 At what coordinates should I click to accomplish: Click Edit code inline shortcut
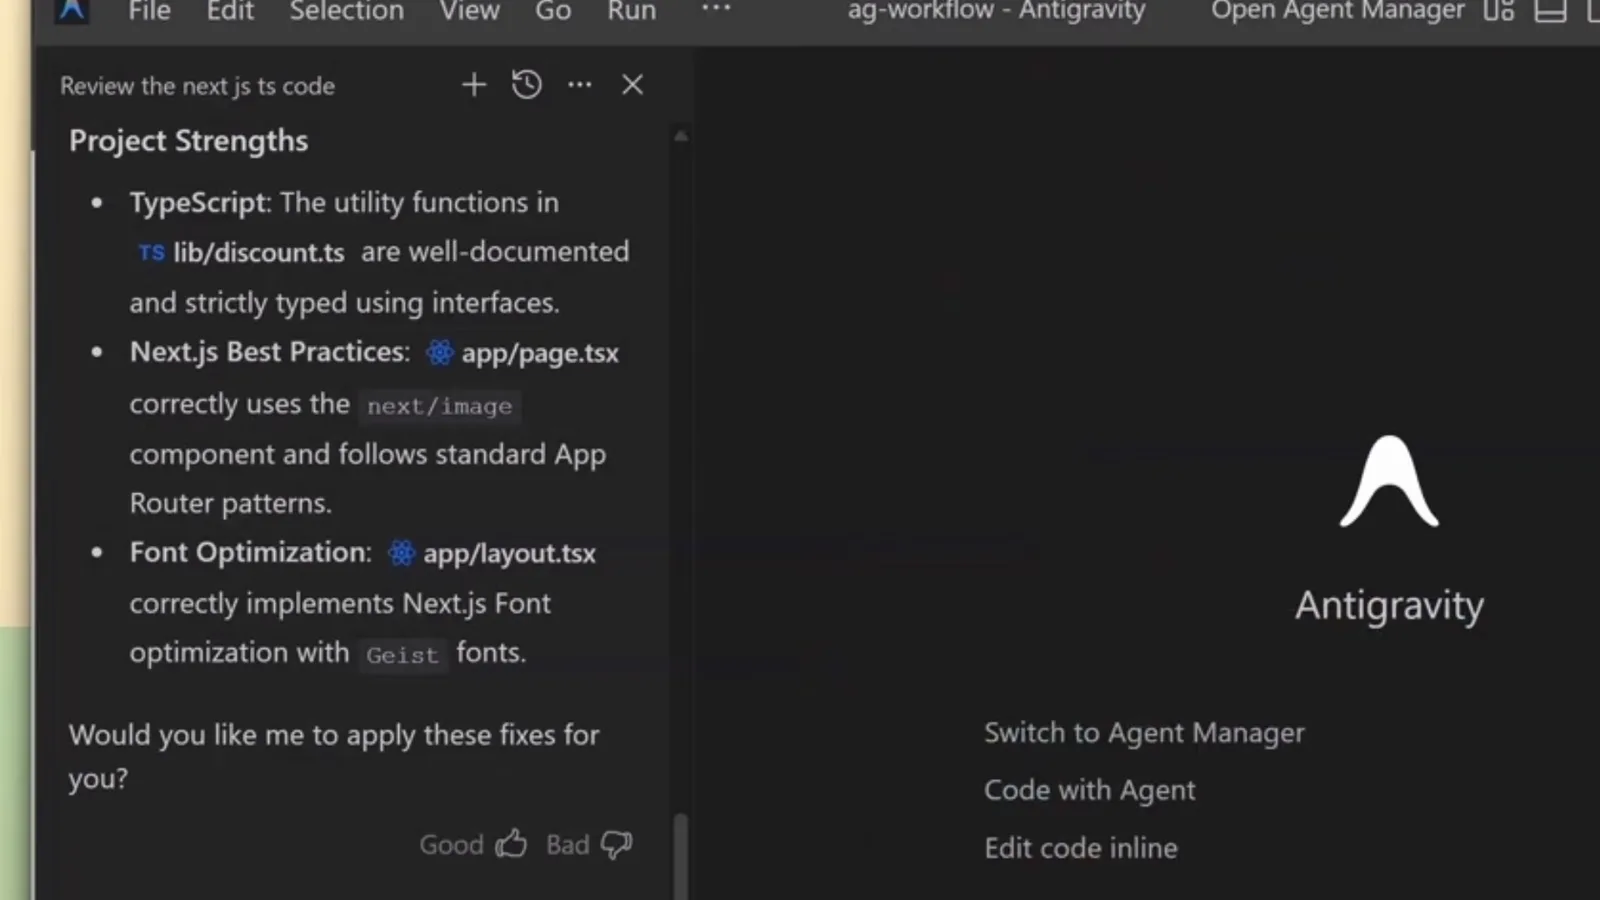point(1080,848)
